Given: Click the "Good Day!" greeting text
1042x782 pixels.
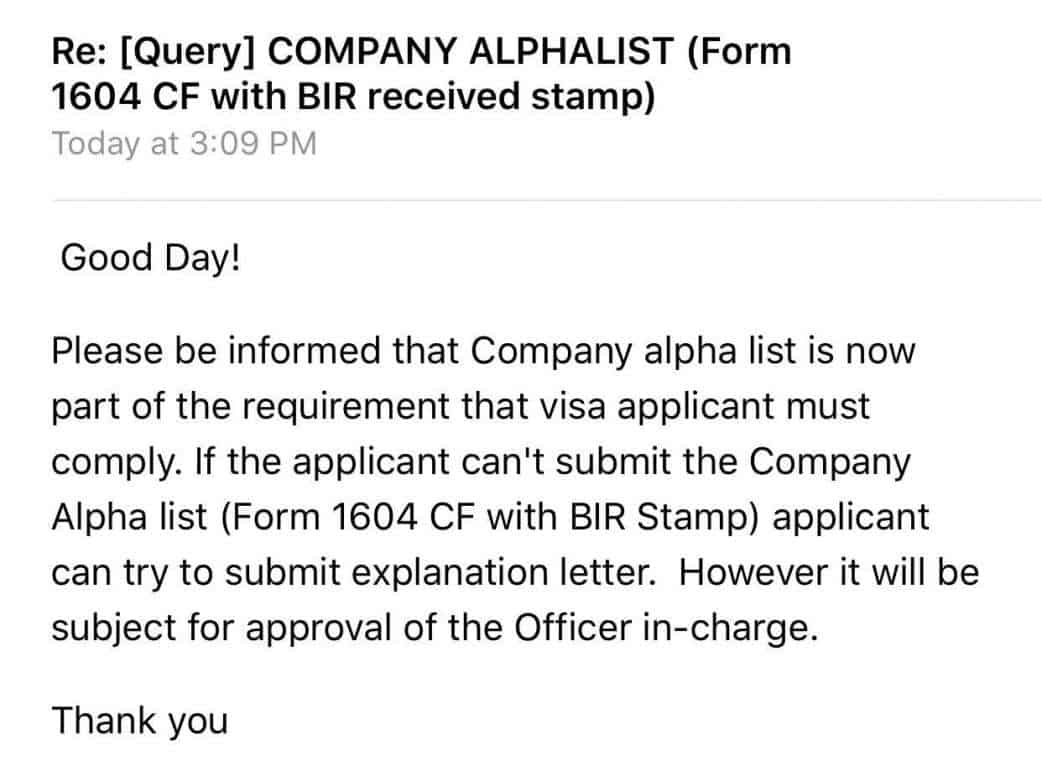Looking at the screenshot, I should click(150, 257).
